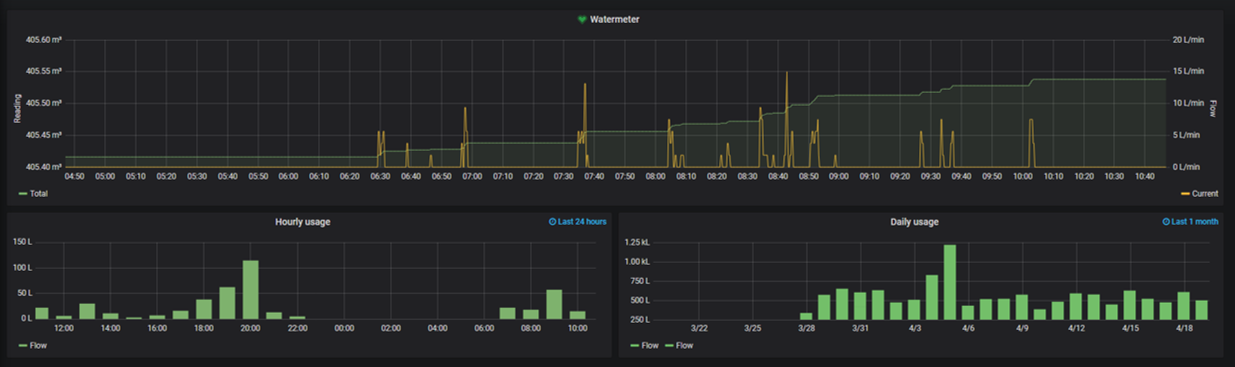Click the 405.60 m³ reading axis label

(x=44, y=40)
